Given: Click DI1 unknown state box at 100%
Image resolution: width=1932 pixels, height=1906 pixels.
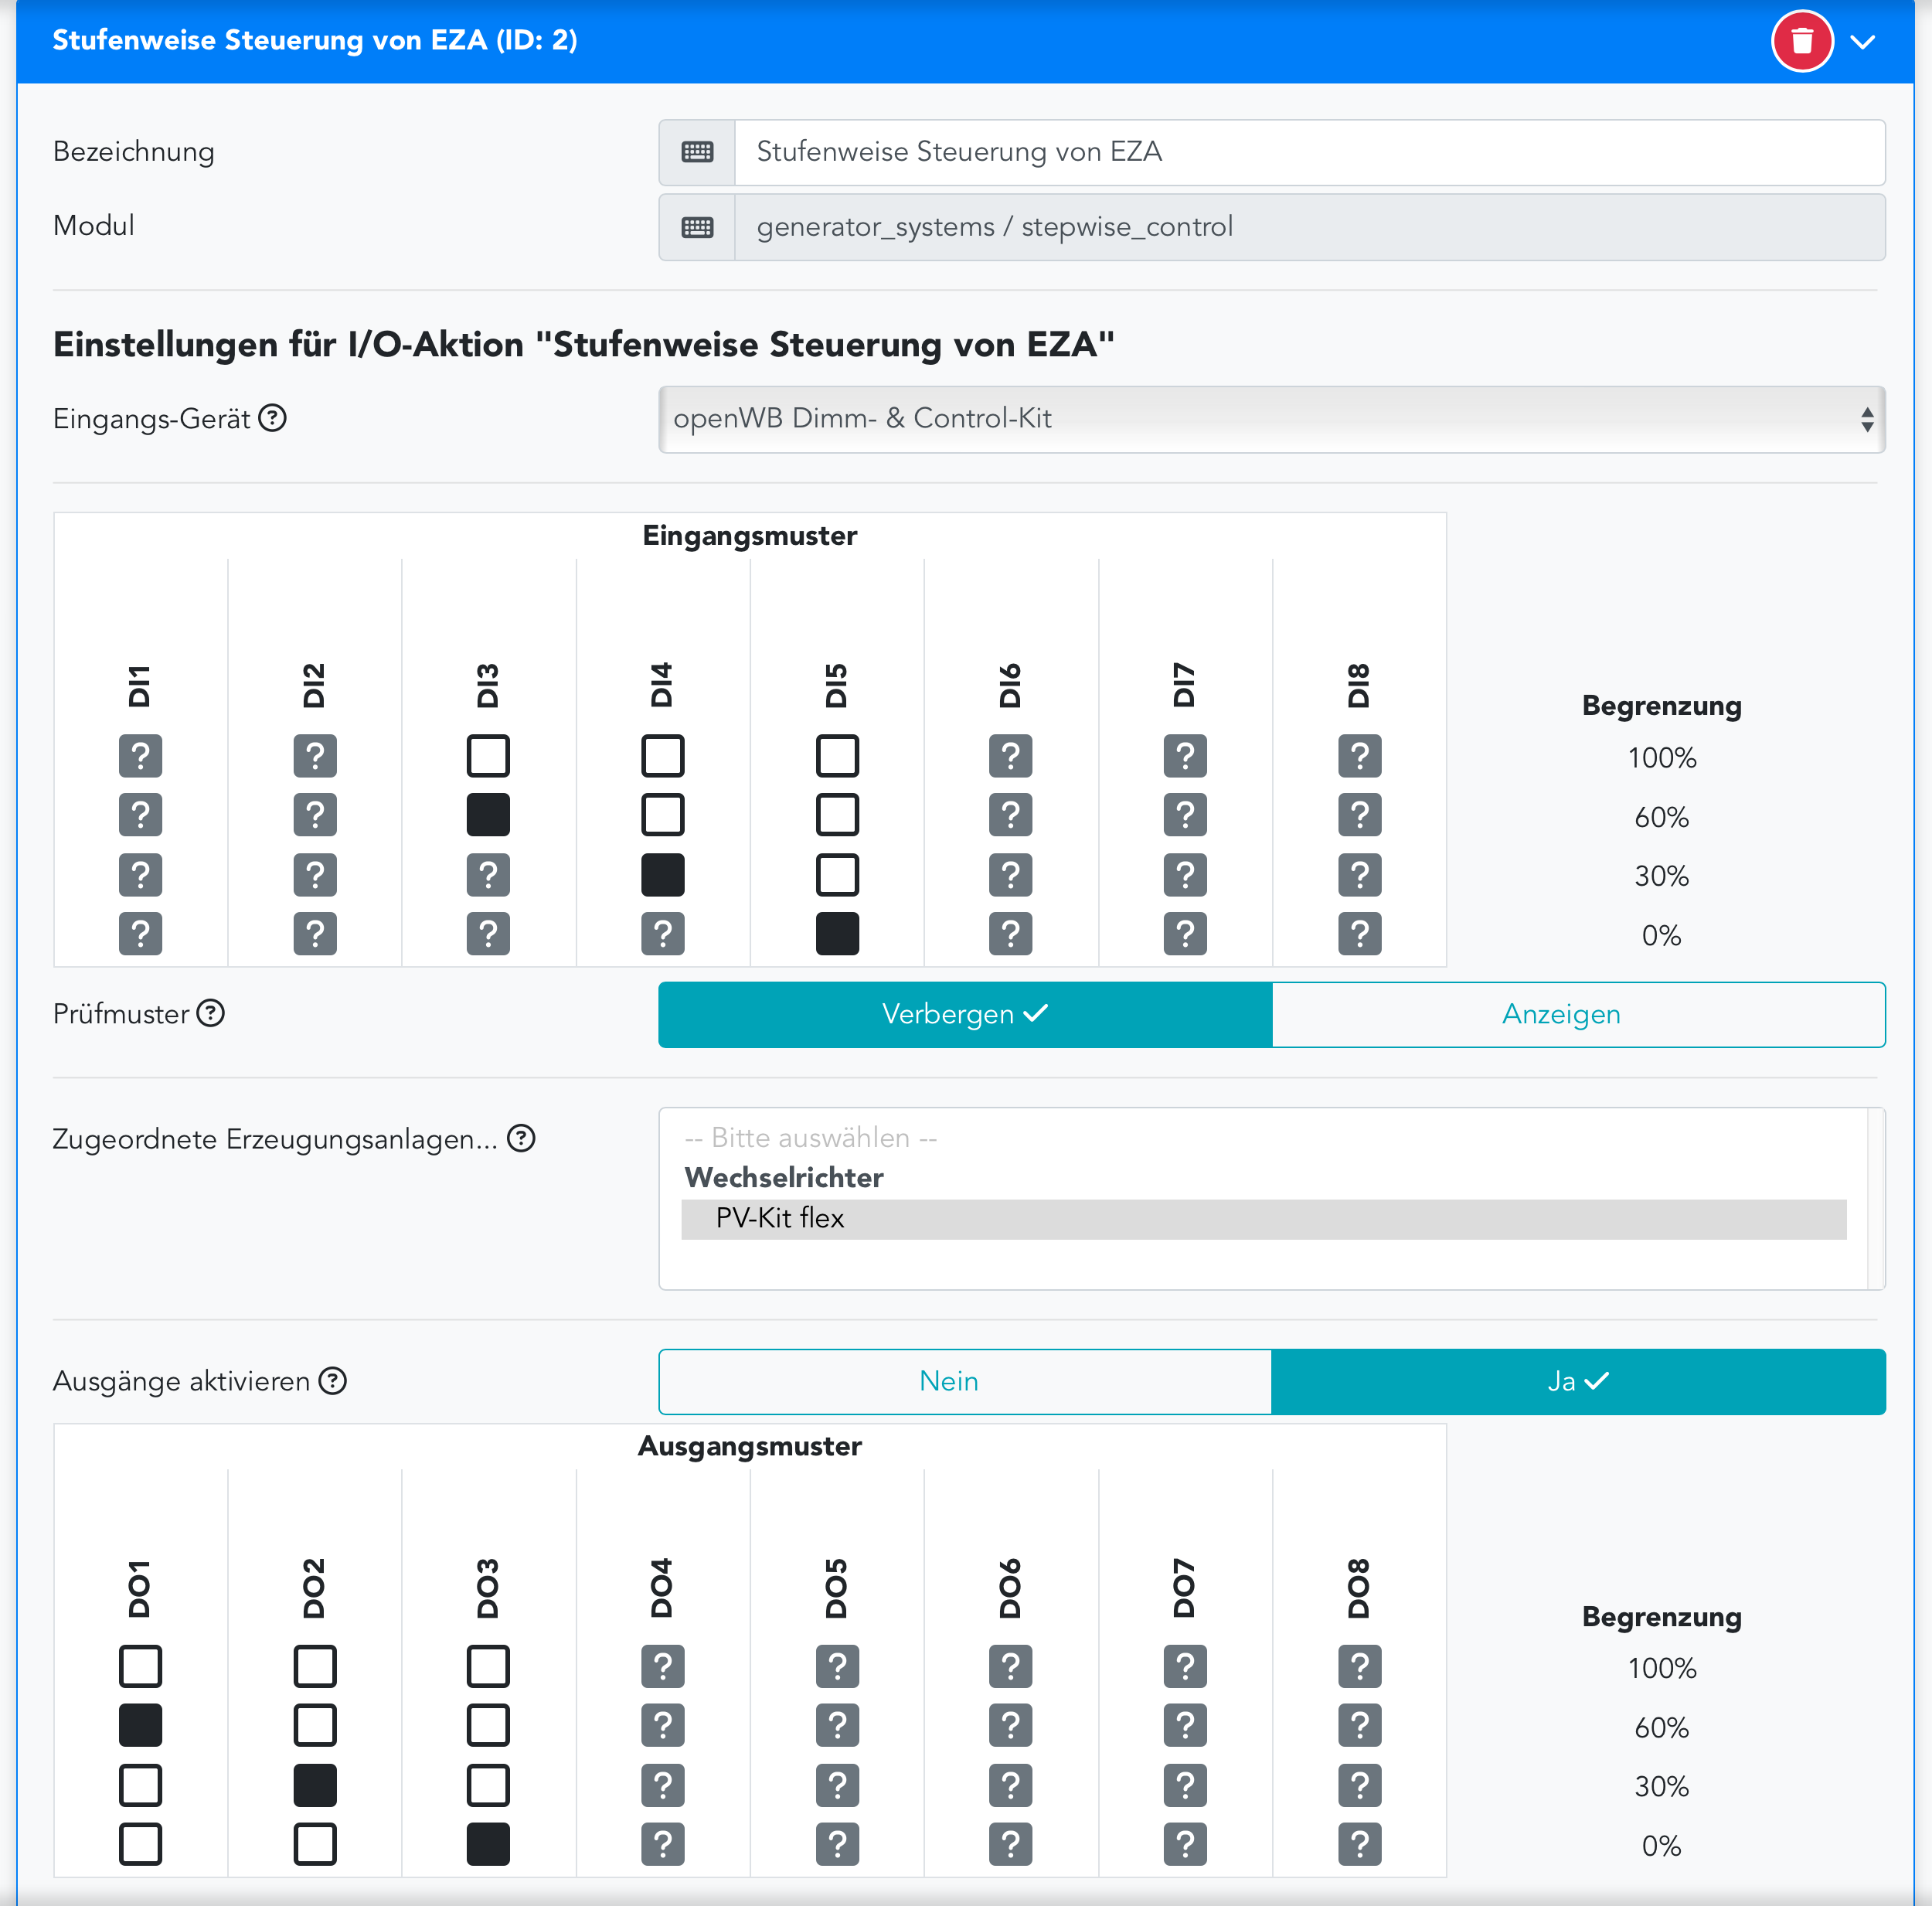Looking at the screenshot, I should click(140, 756).
